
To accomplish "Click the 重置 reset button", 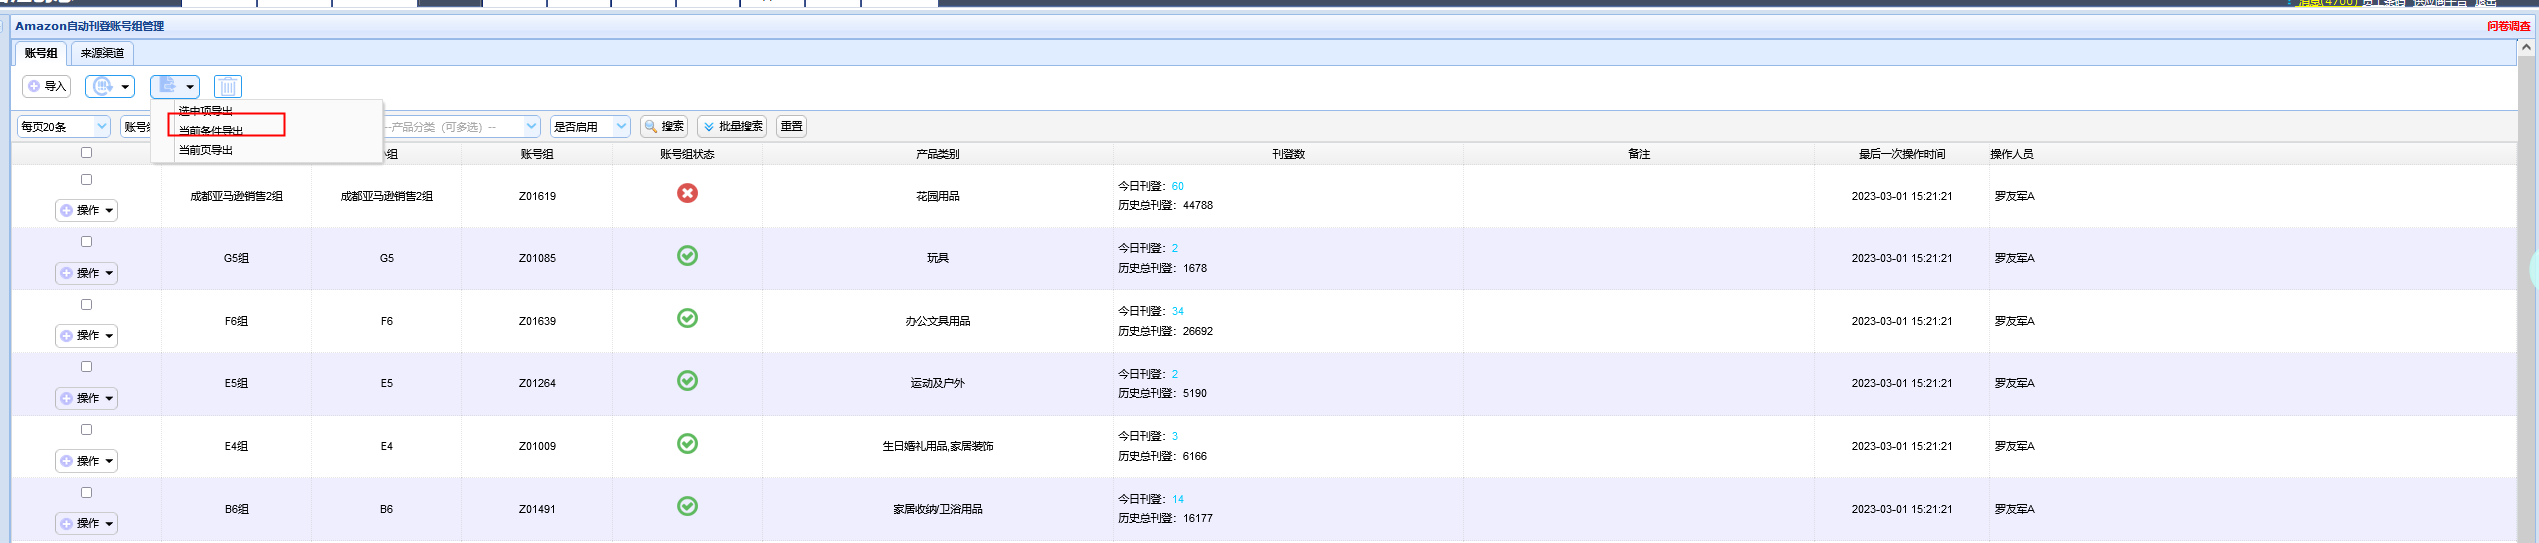I will click(792, 127).
